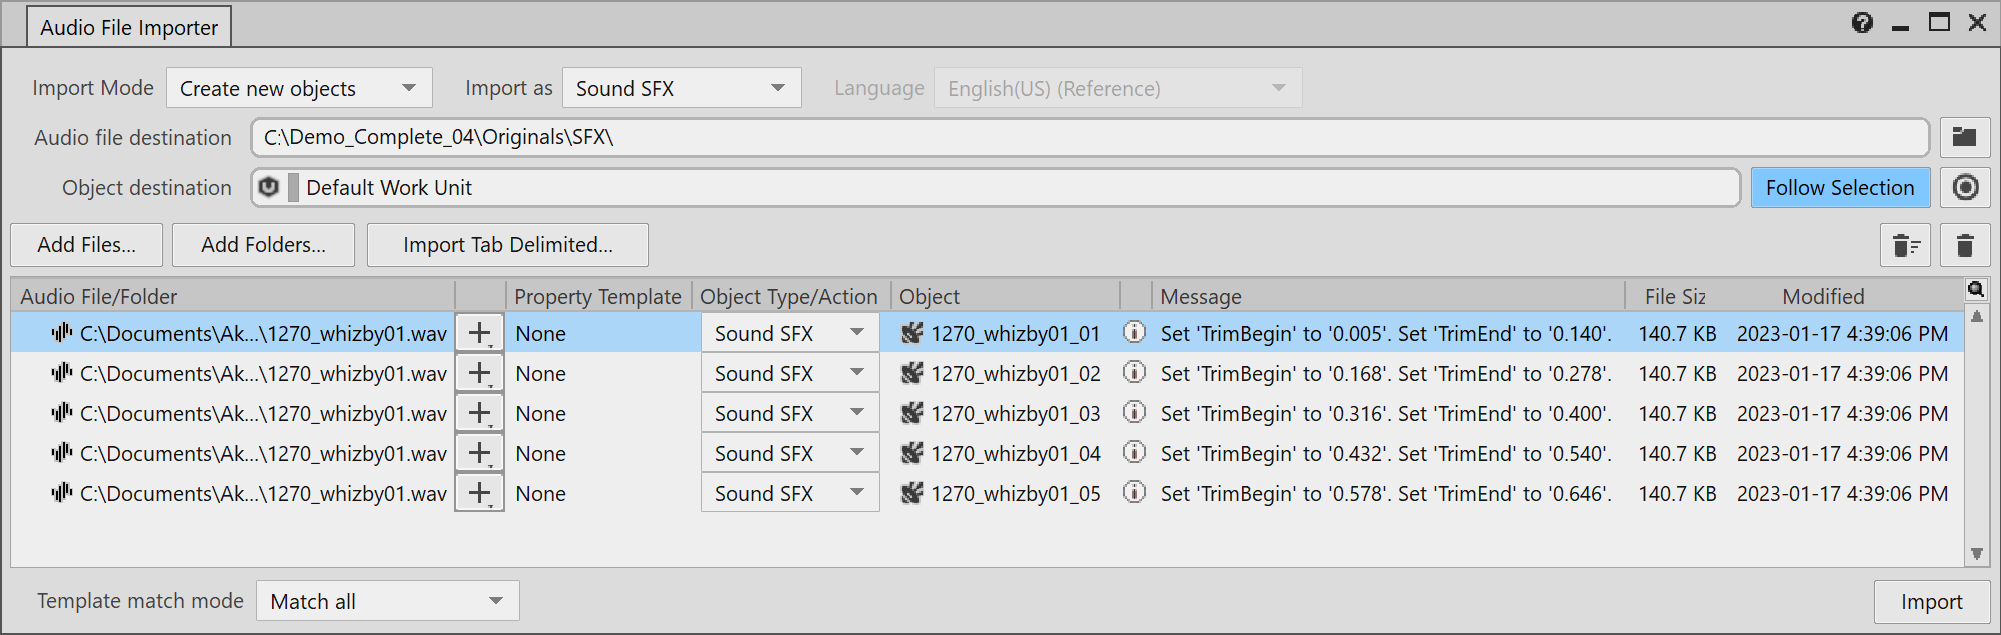Click the Import button

(x=1930, y=602)
